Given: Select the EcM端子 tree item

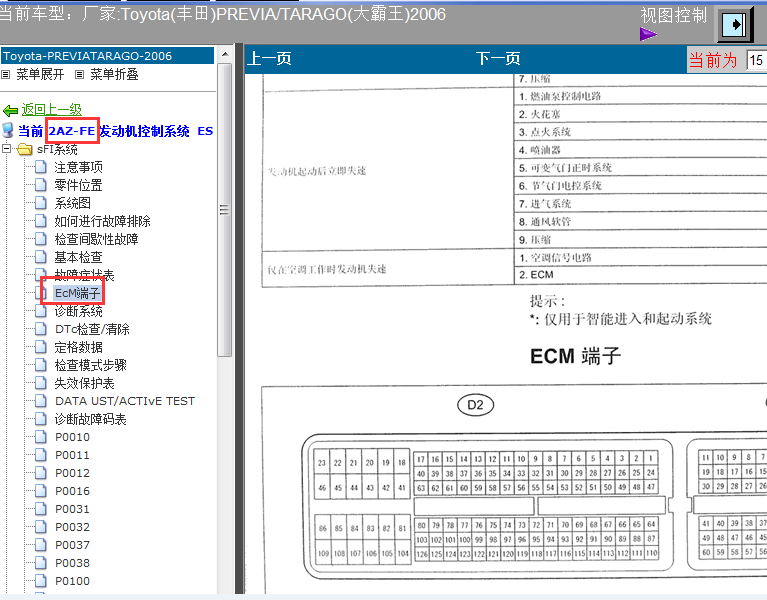Looking at the screenshot, I should tap(77, 293).
